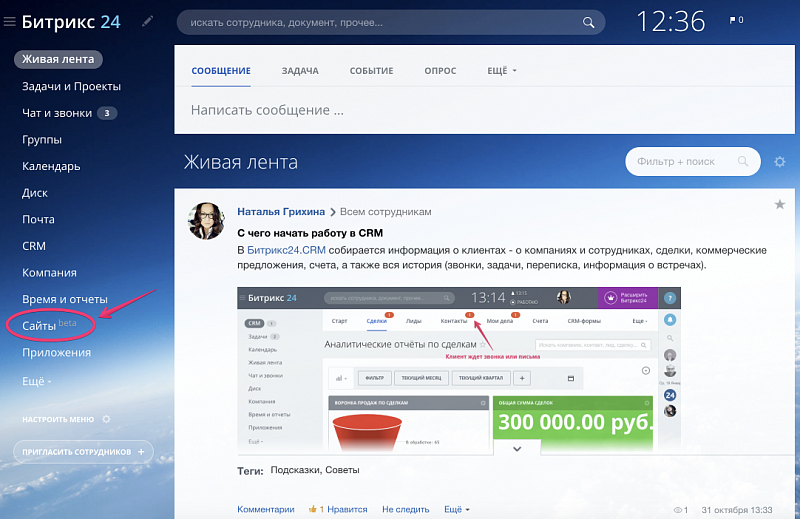Switch to Опрос tab
Viewport: 800px width, 519px height.
(440, 70)
